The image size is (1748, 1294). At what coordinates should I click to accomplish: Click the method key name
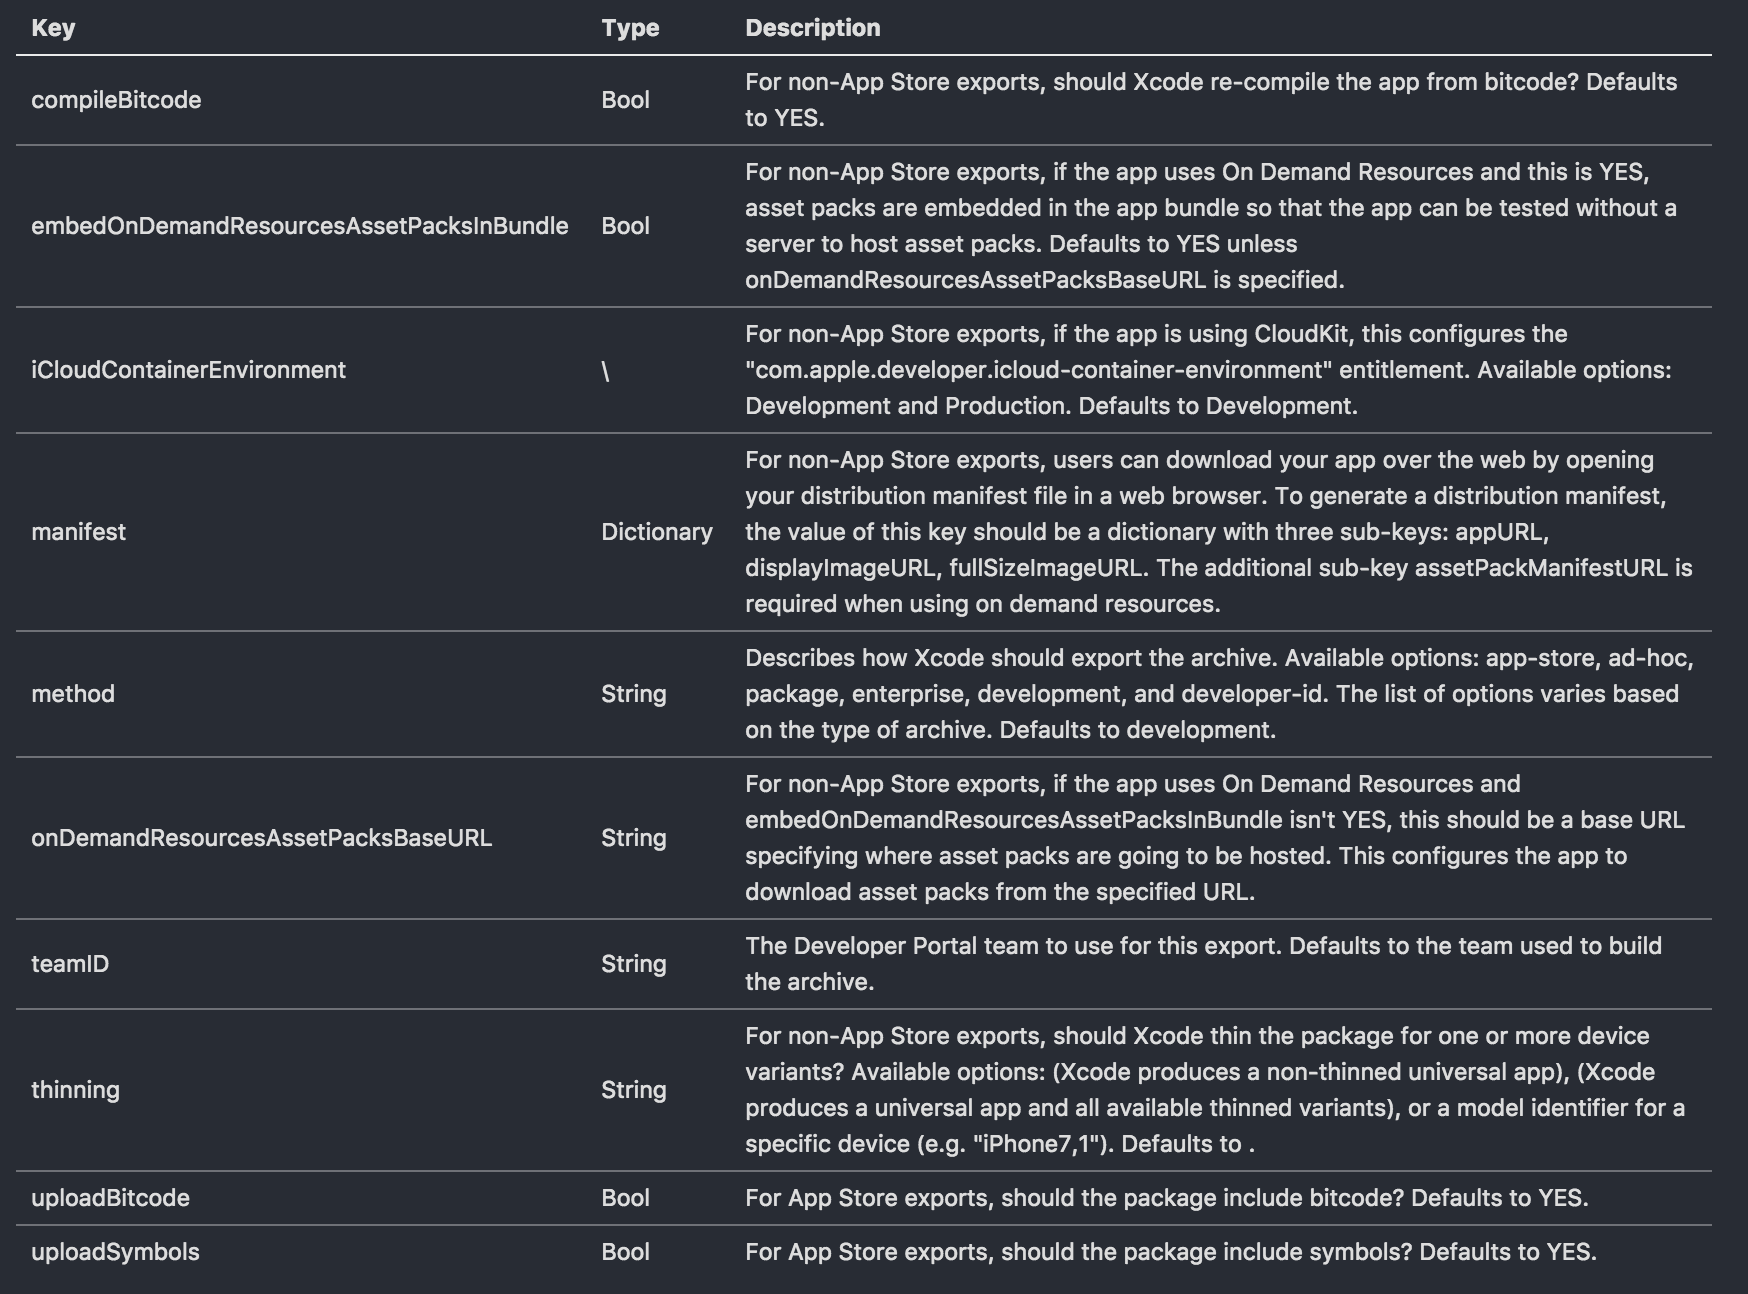click(x=73, y=694)
